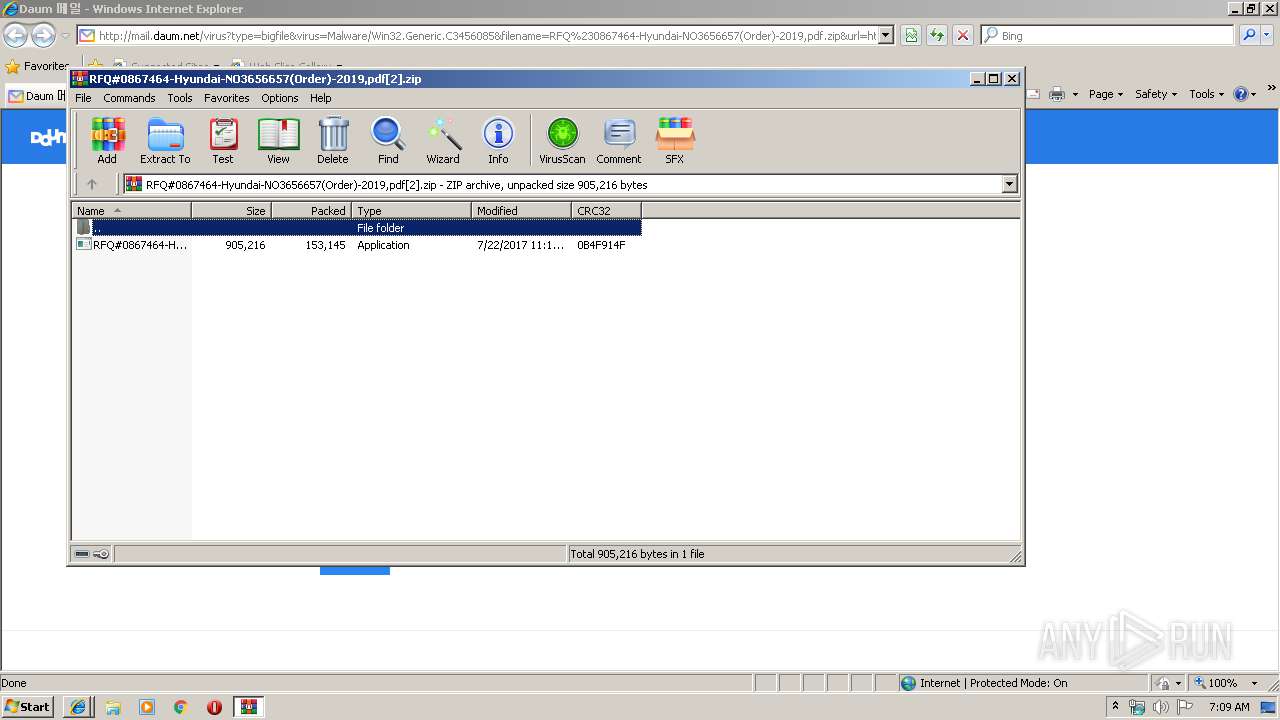Click the red Opera taskbar icon

click(214, 707)
